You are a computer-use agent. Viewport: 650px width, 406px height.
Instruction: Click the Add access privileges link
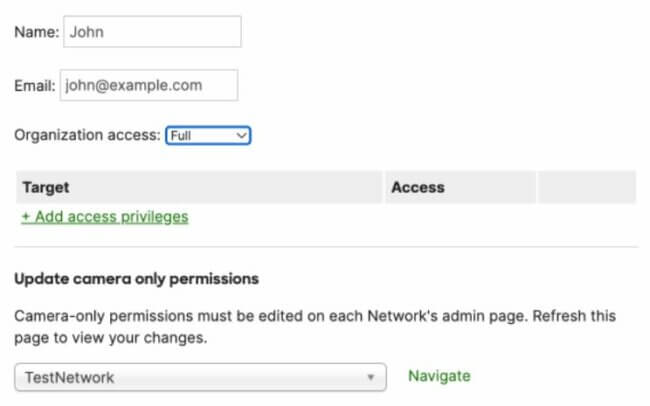coord(105,217)
